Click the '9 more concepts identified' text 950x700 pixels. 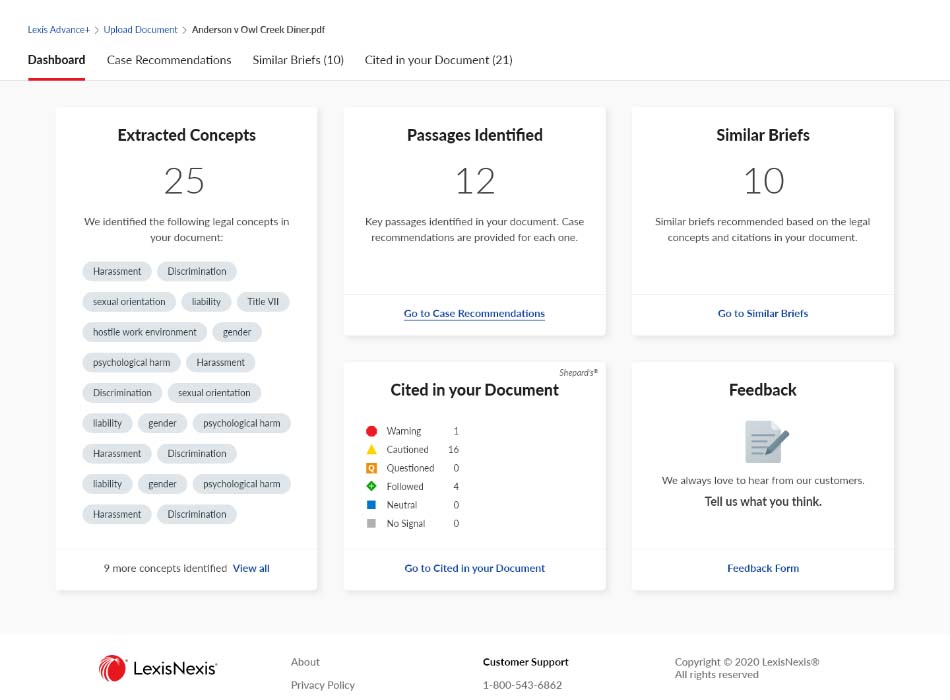pyautogui.click(x=165, y=568)
